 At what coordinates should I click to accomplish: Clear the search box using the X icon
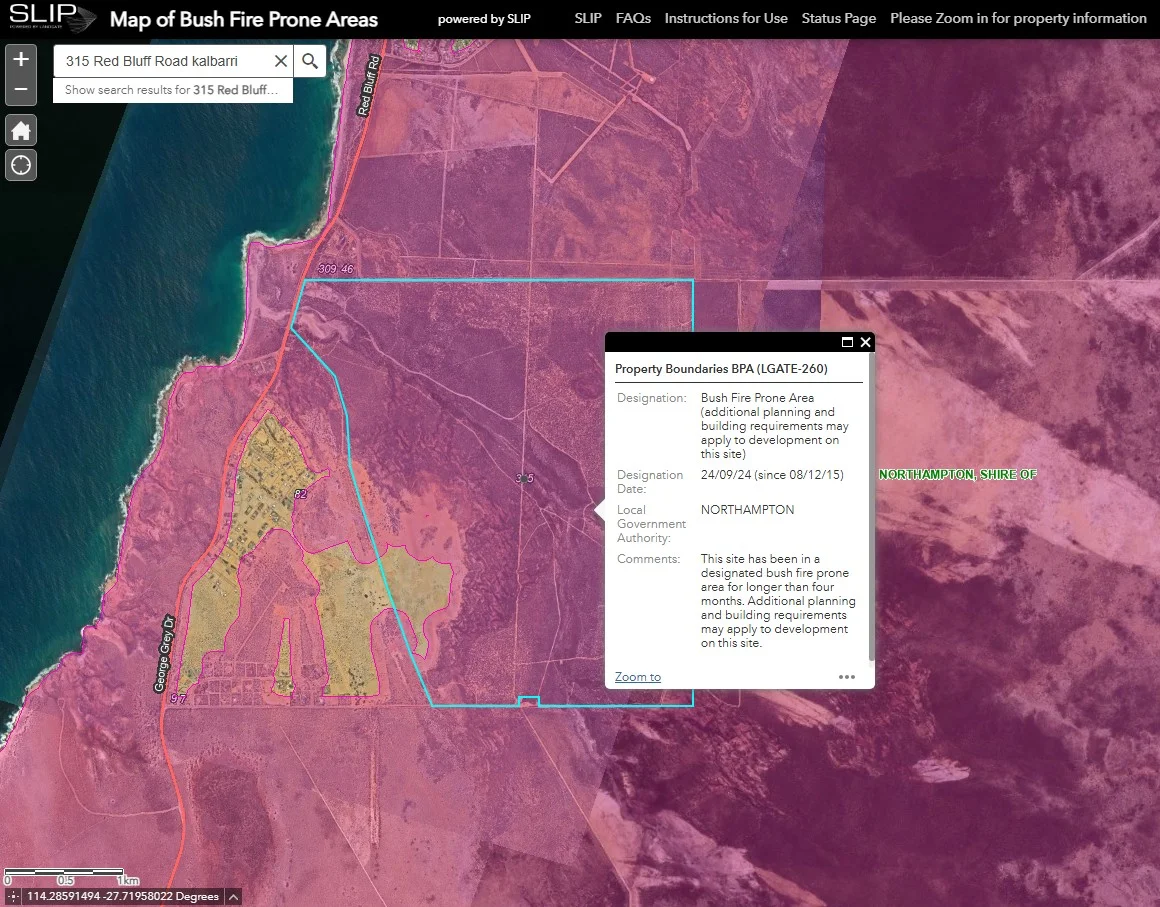pyautogui.click(x=280, y=60)
